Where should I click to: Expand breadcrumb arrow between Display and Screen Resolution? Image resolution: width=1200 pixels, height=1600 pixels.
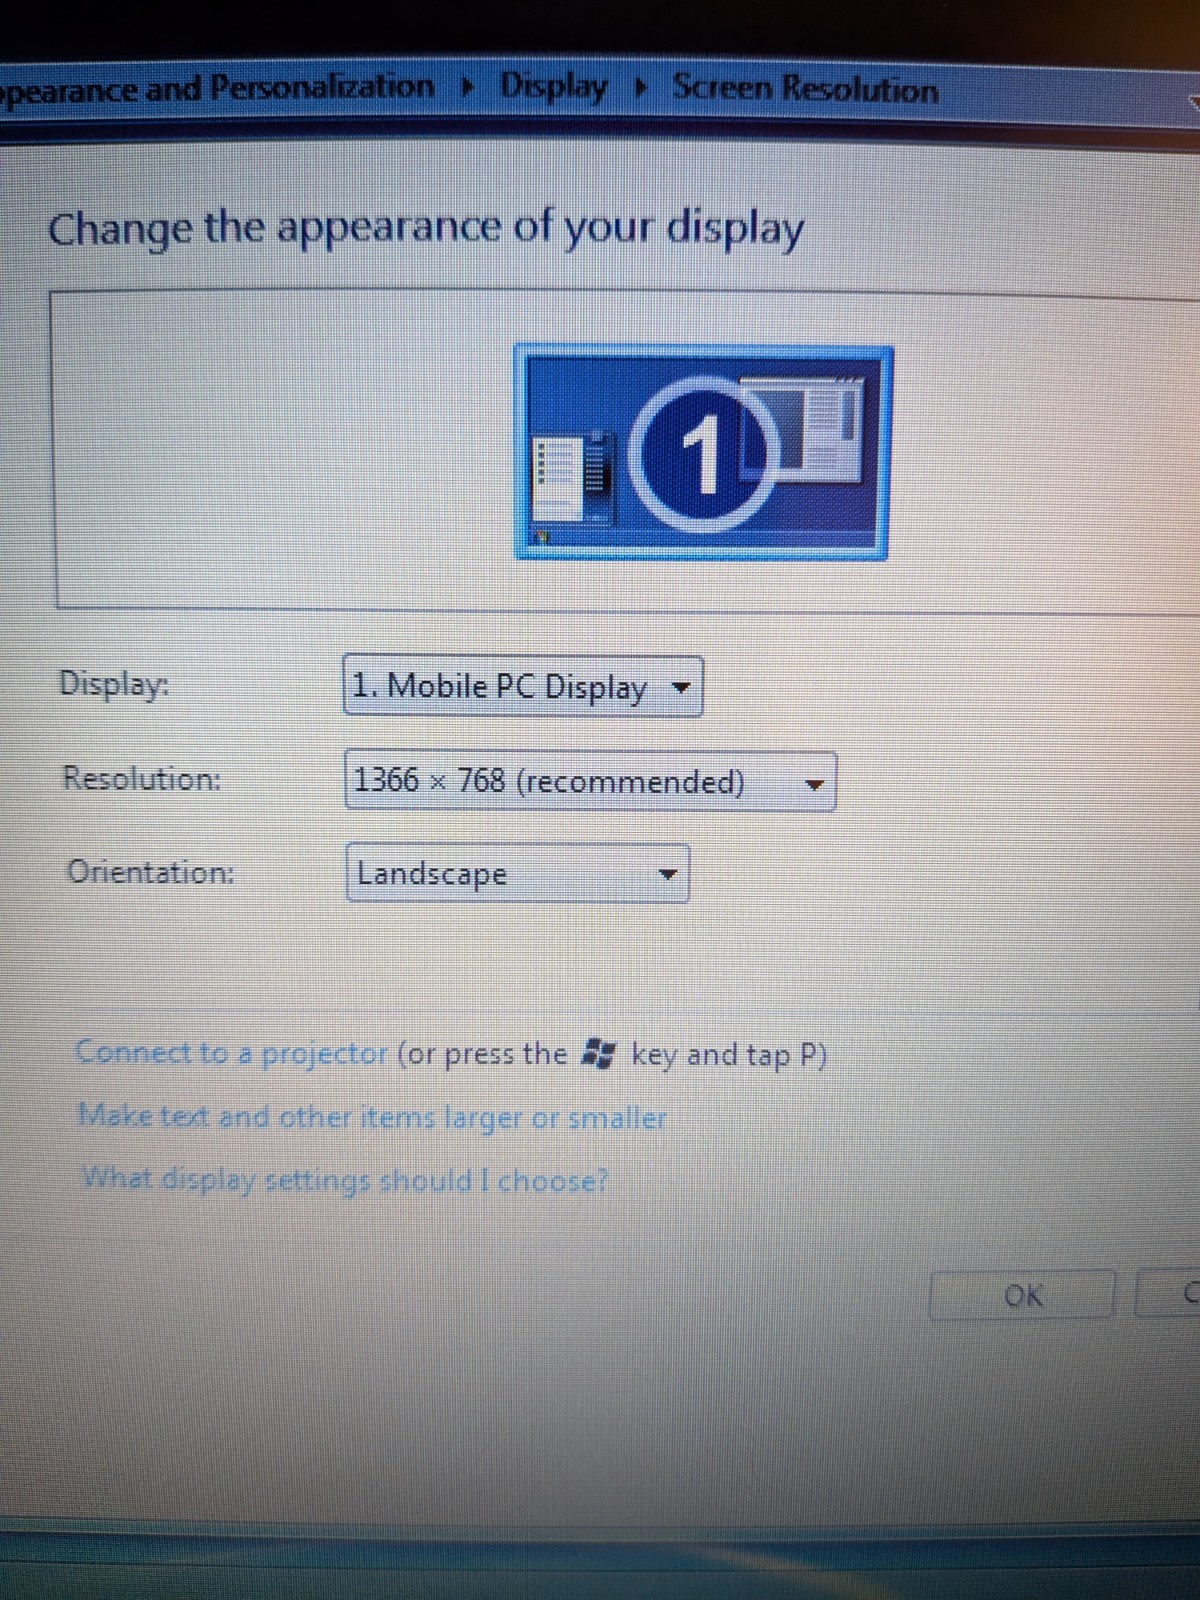(x=640, y=88)
